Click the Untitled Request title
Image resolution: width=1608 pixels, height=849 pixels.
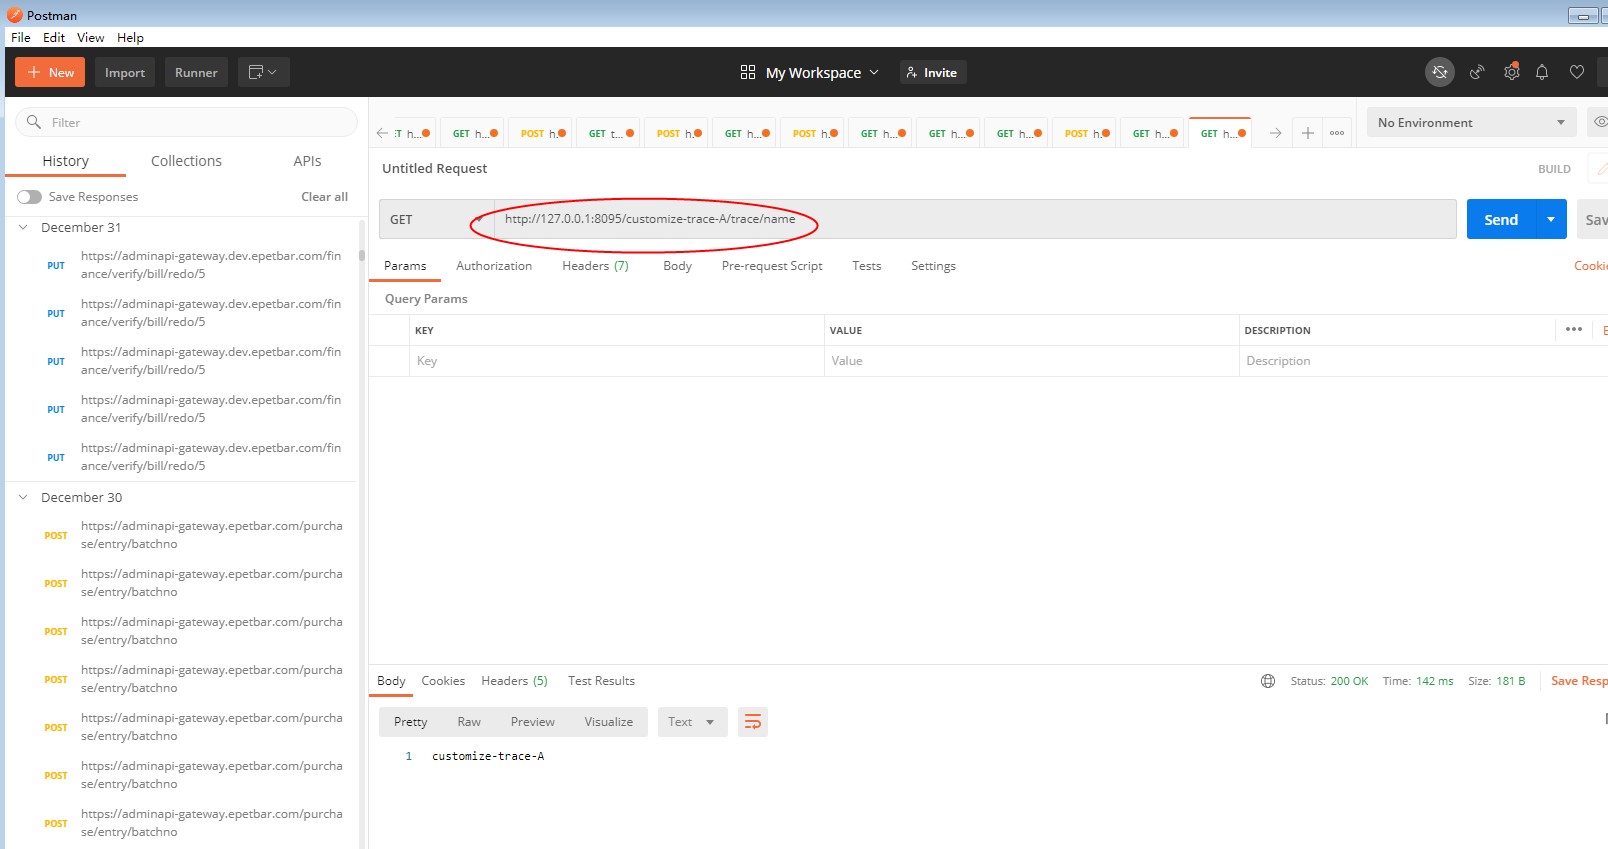point(434,169)
